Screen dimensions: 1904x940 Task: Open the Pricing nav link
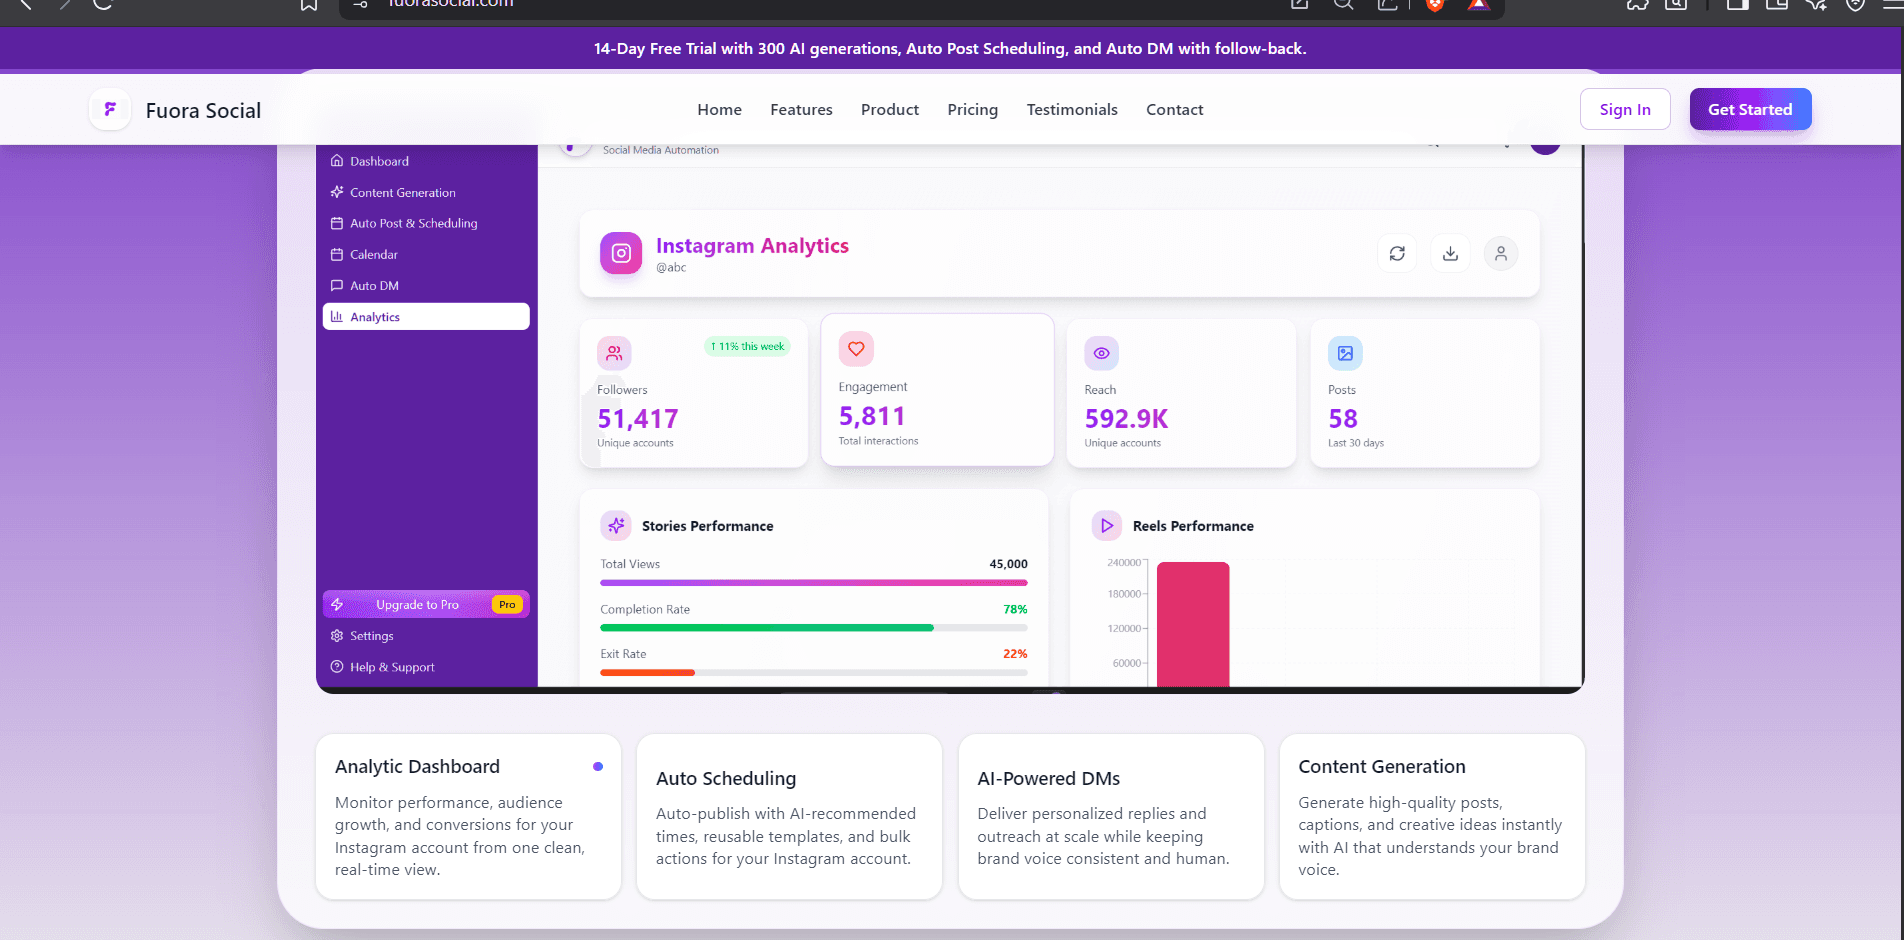pos(973,110)
